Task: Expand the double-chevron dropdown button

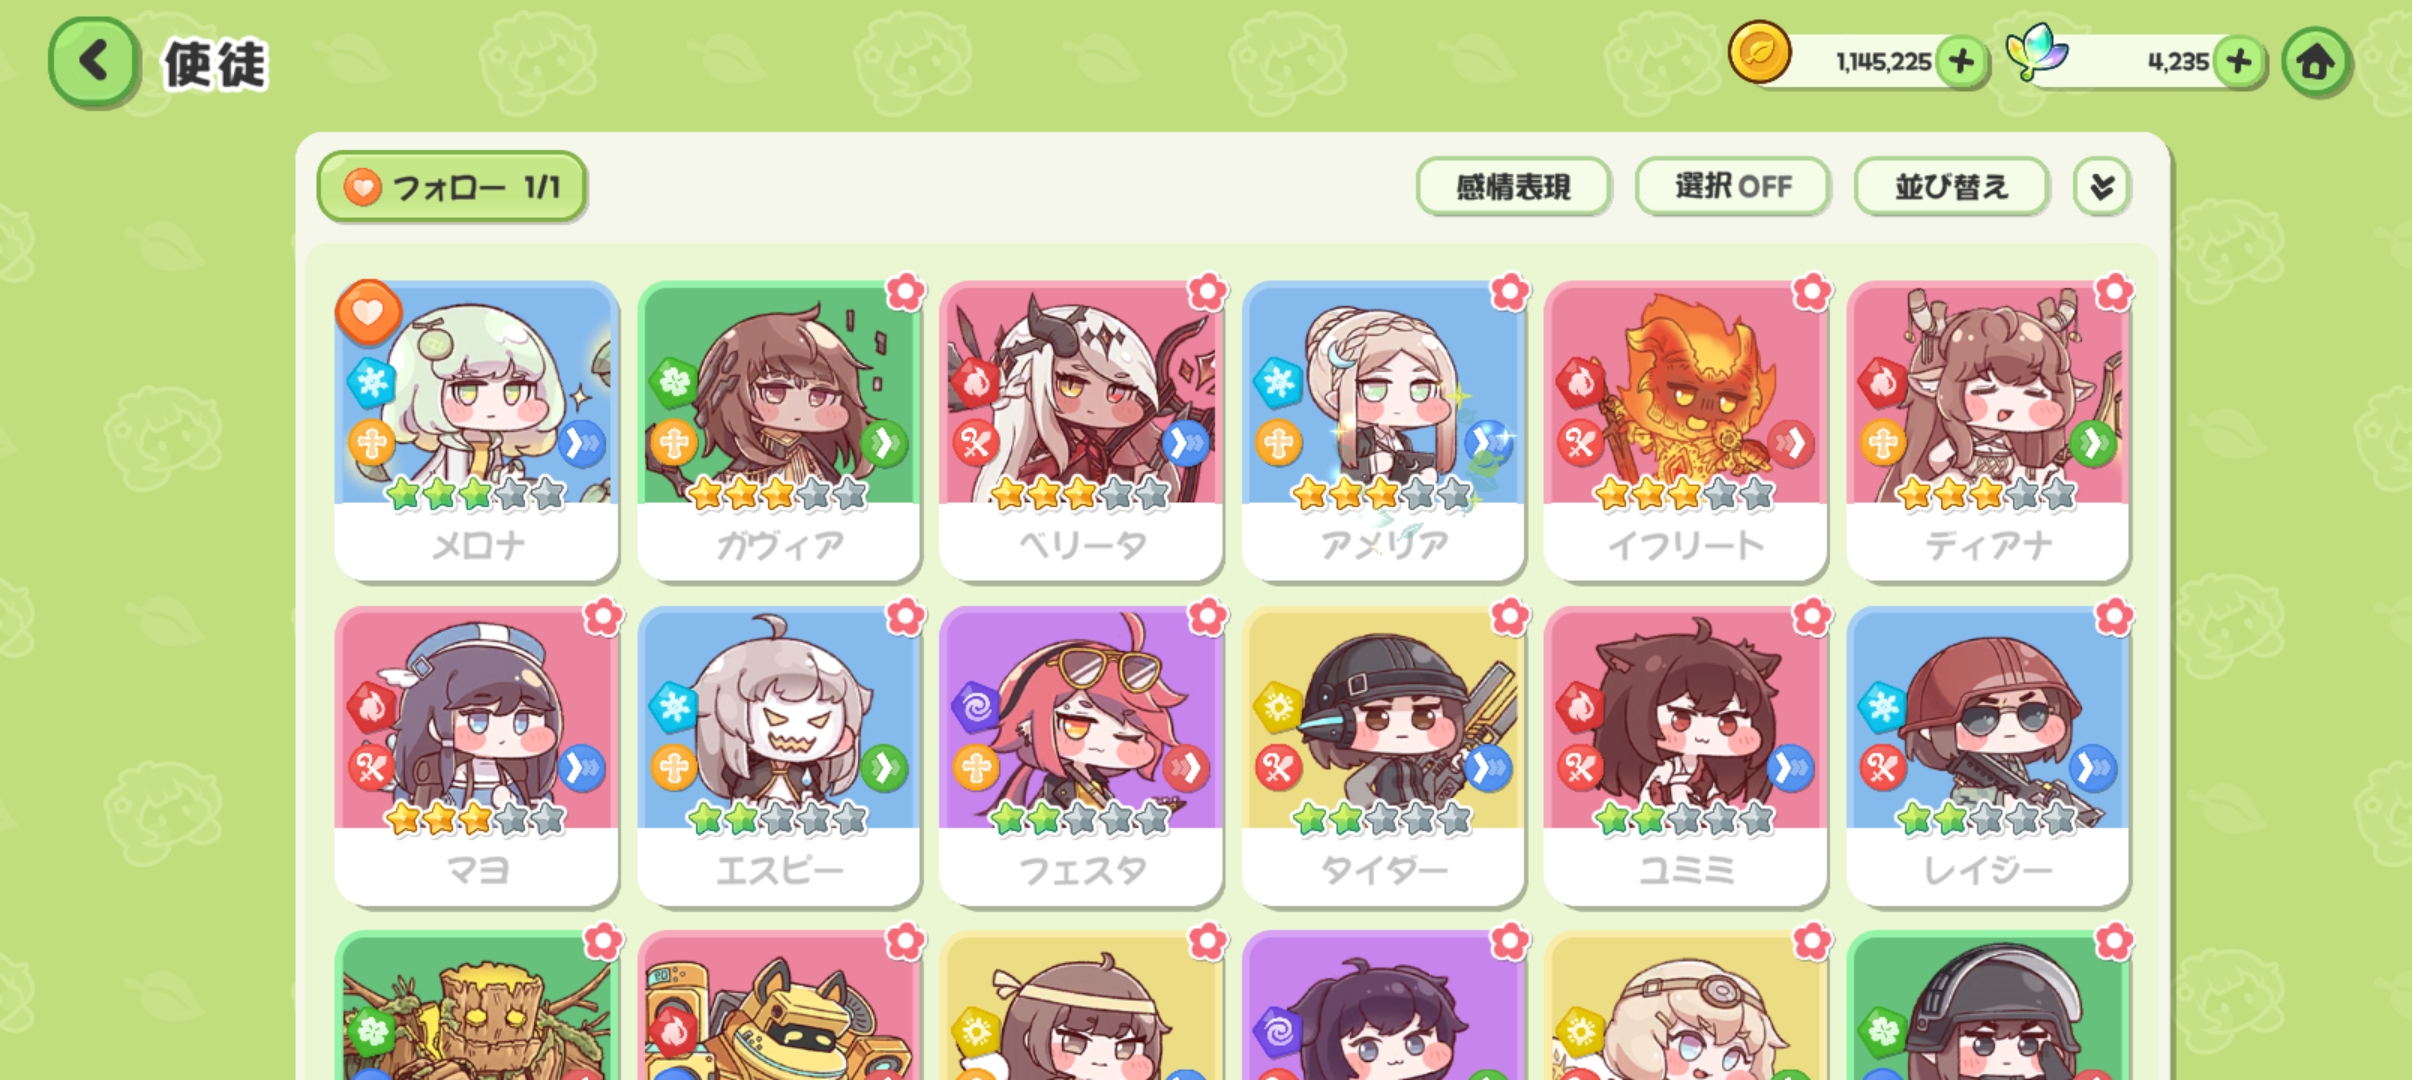Action: [2102, 186]
